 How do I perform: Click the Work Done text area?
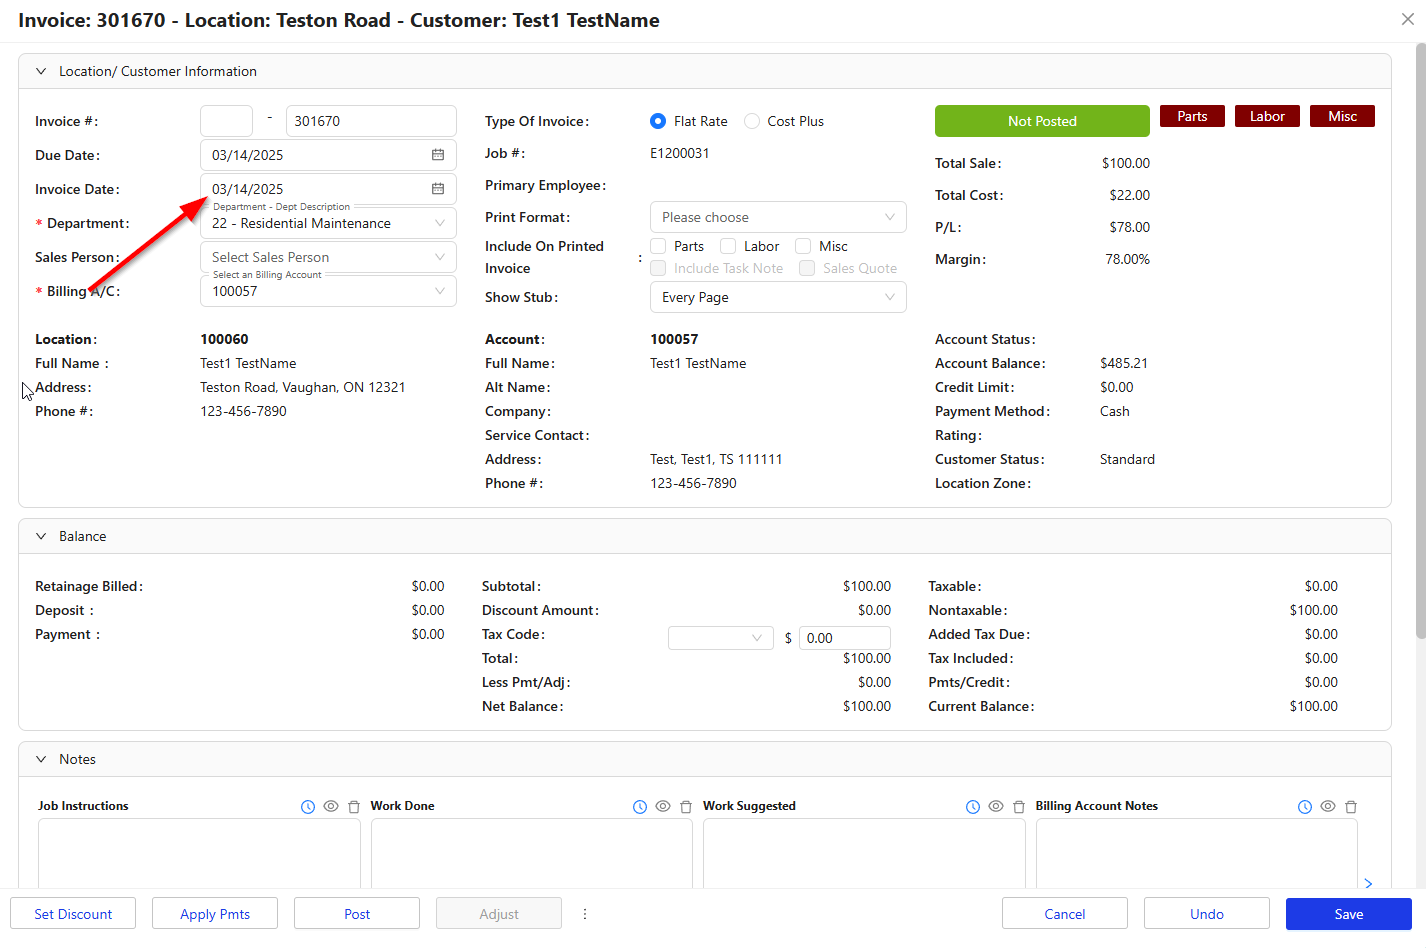tap(532, 853)
